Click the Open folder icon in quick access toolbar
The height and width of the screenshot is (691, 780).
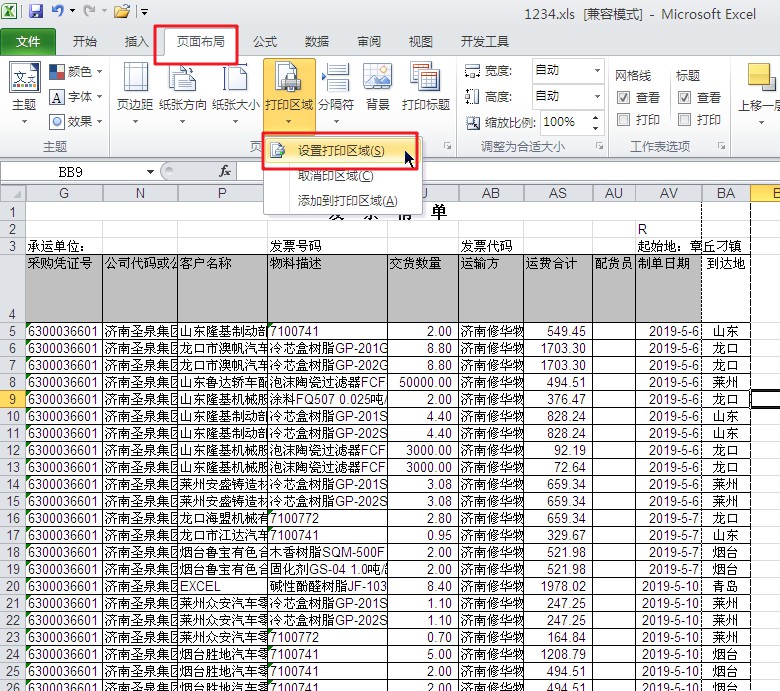[x=122, y=11]
